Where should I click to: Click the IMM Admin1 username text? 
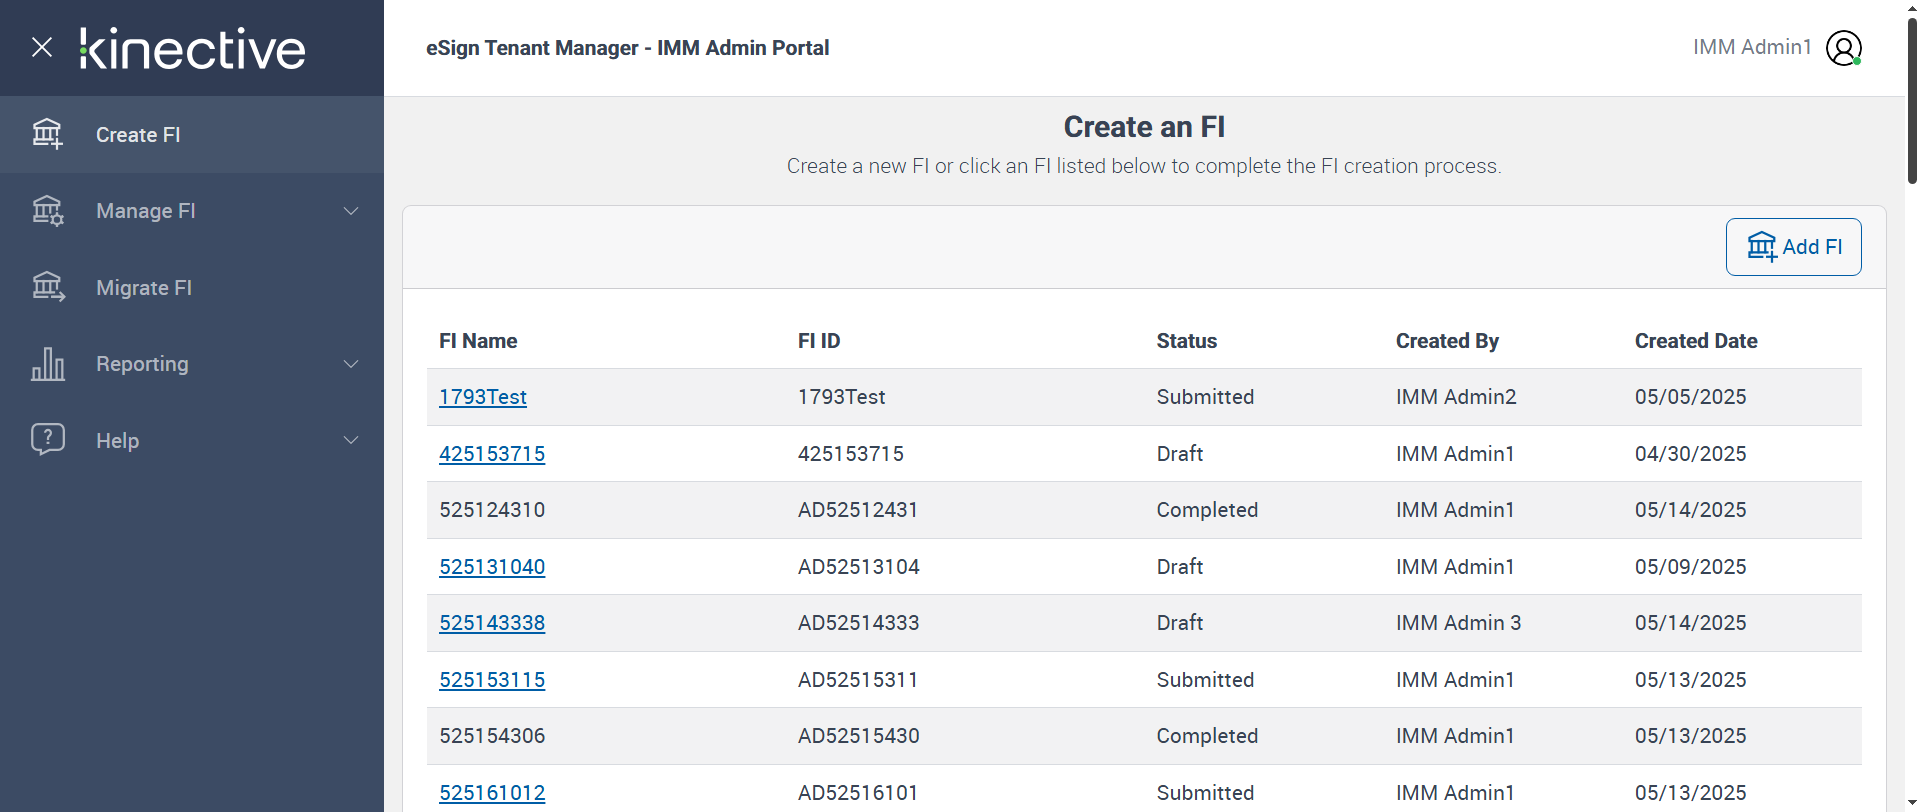(x=1752, y=47)
